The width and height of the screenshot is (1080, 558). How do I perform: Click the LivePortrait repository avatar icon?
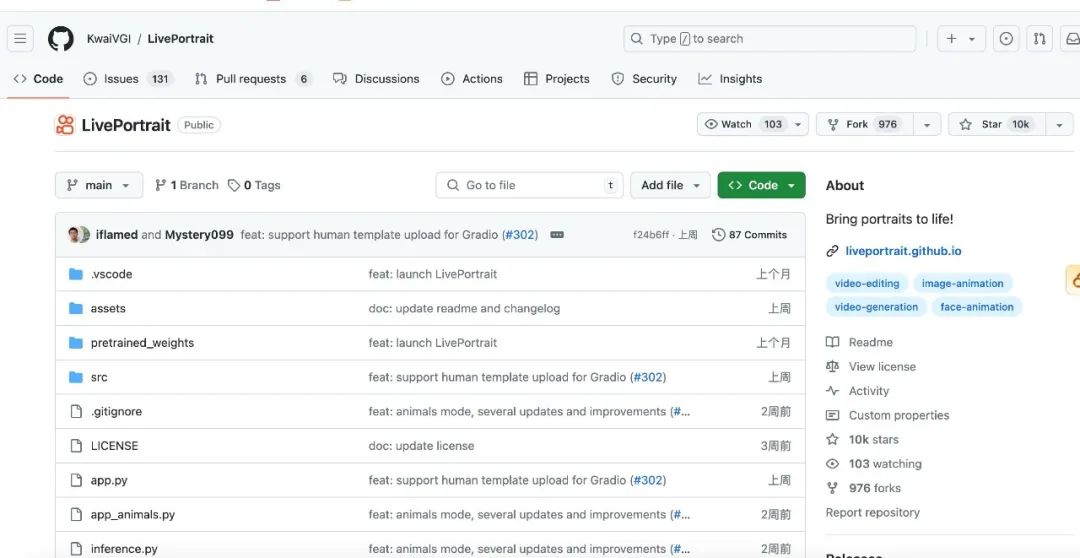pyautogui.click(x=65, y=125)
